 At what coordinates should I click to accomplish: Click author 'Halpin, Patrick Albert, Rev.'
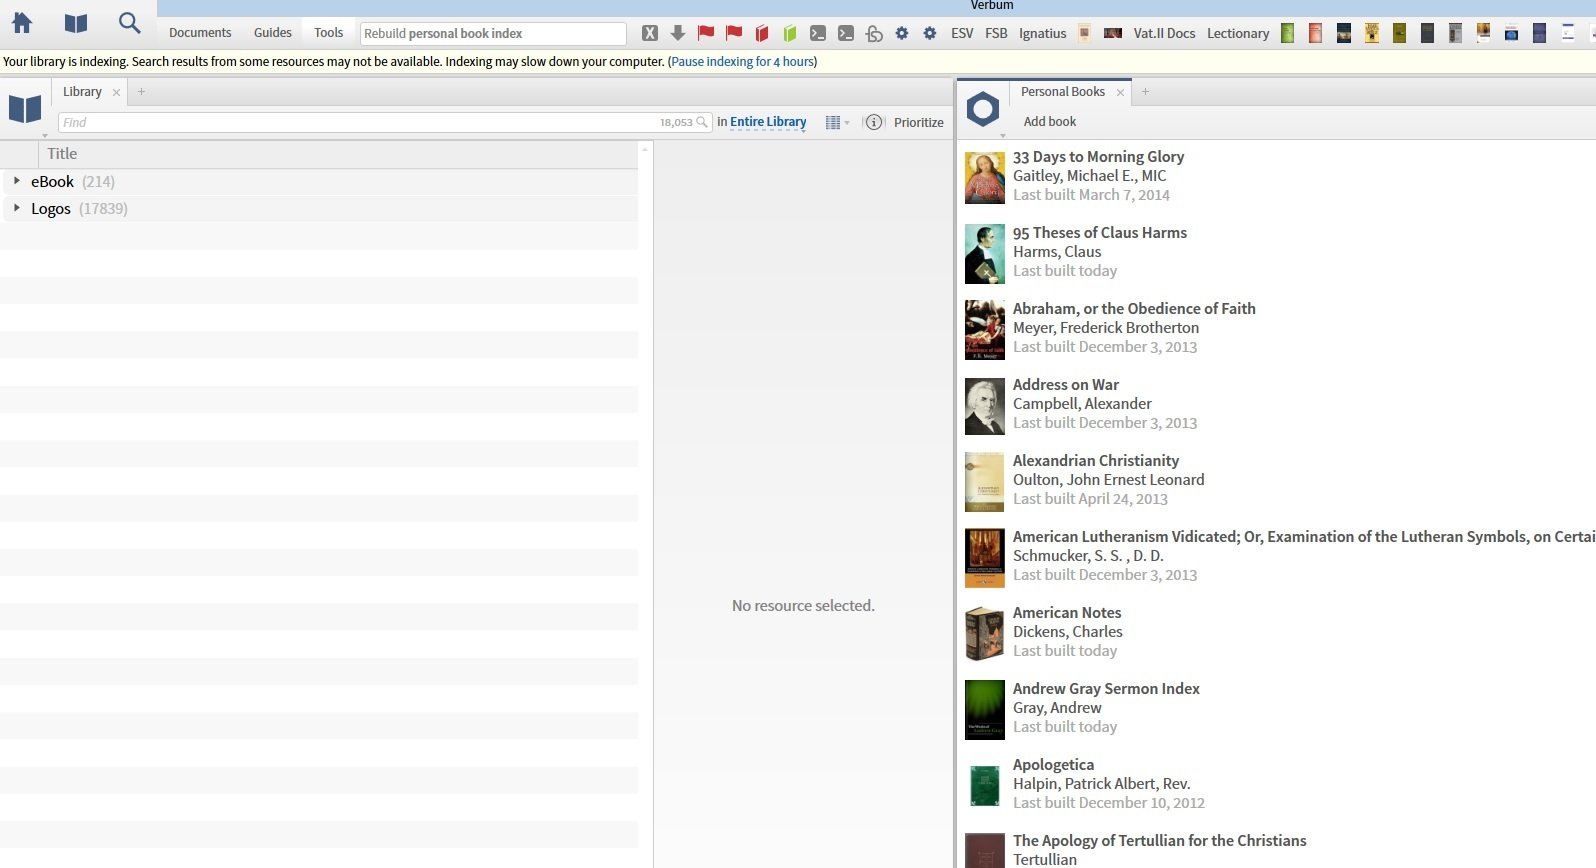[1101, 783]
